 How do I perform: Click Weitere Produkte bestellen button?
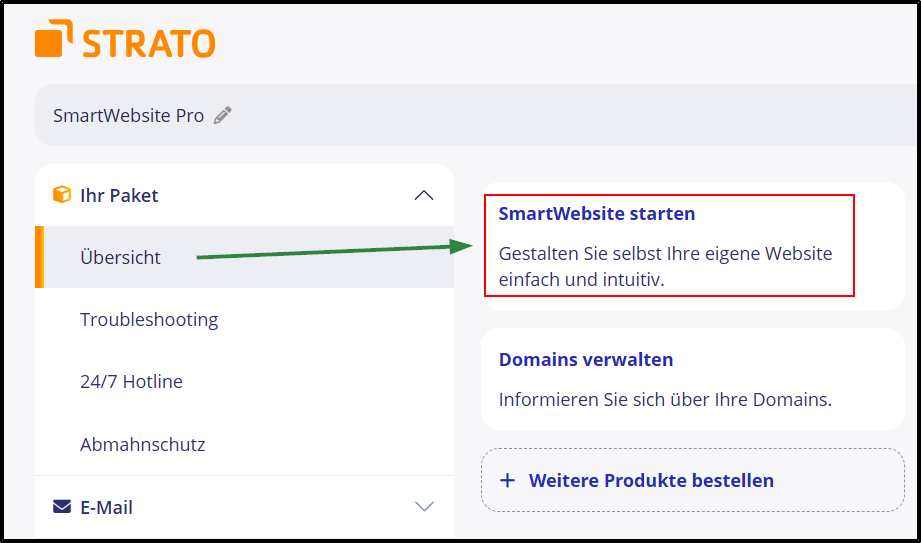tap(693, 481)
